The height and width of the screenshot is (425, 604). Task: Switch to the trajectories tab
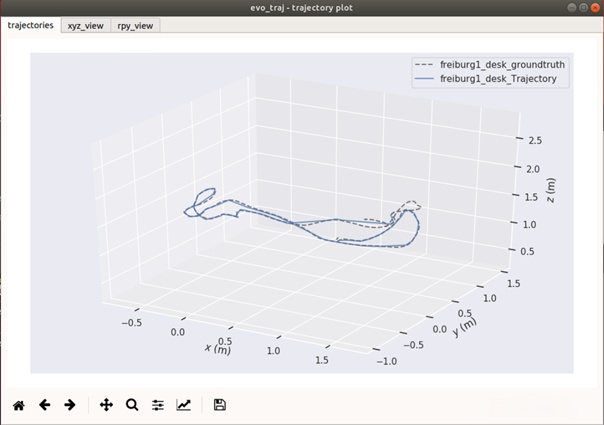point(30,25)
